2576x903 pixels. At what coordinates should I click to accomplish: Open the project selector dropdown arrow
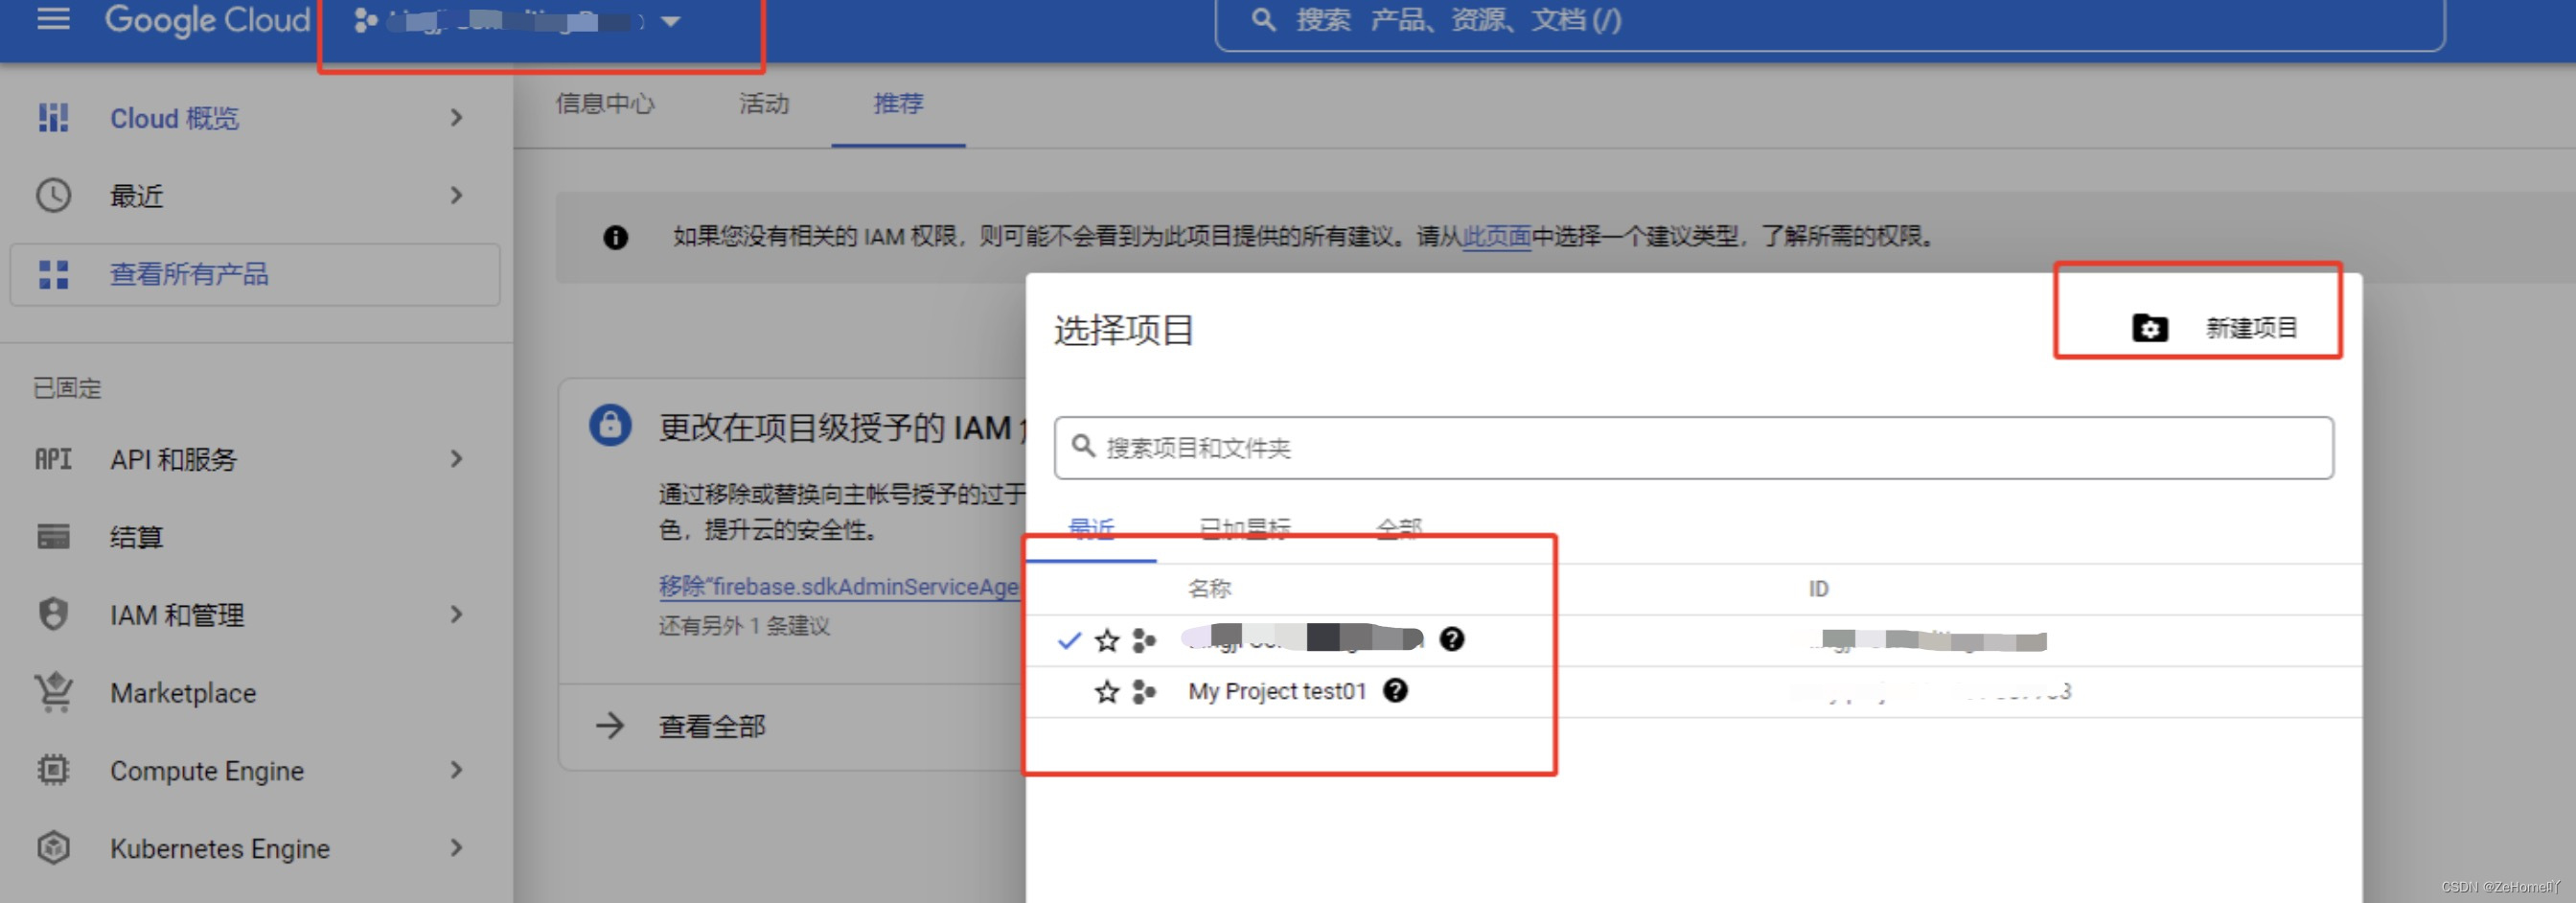tap(671, 21)
